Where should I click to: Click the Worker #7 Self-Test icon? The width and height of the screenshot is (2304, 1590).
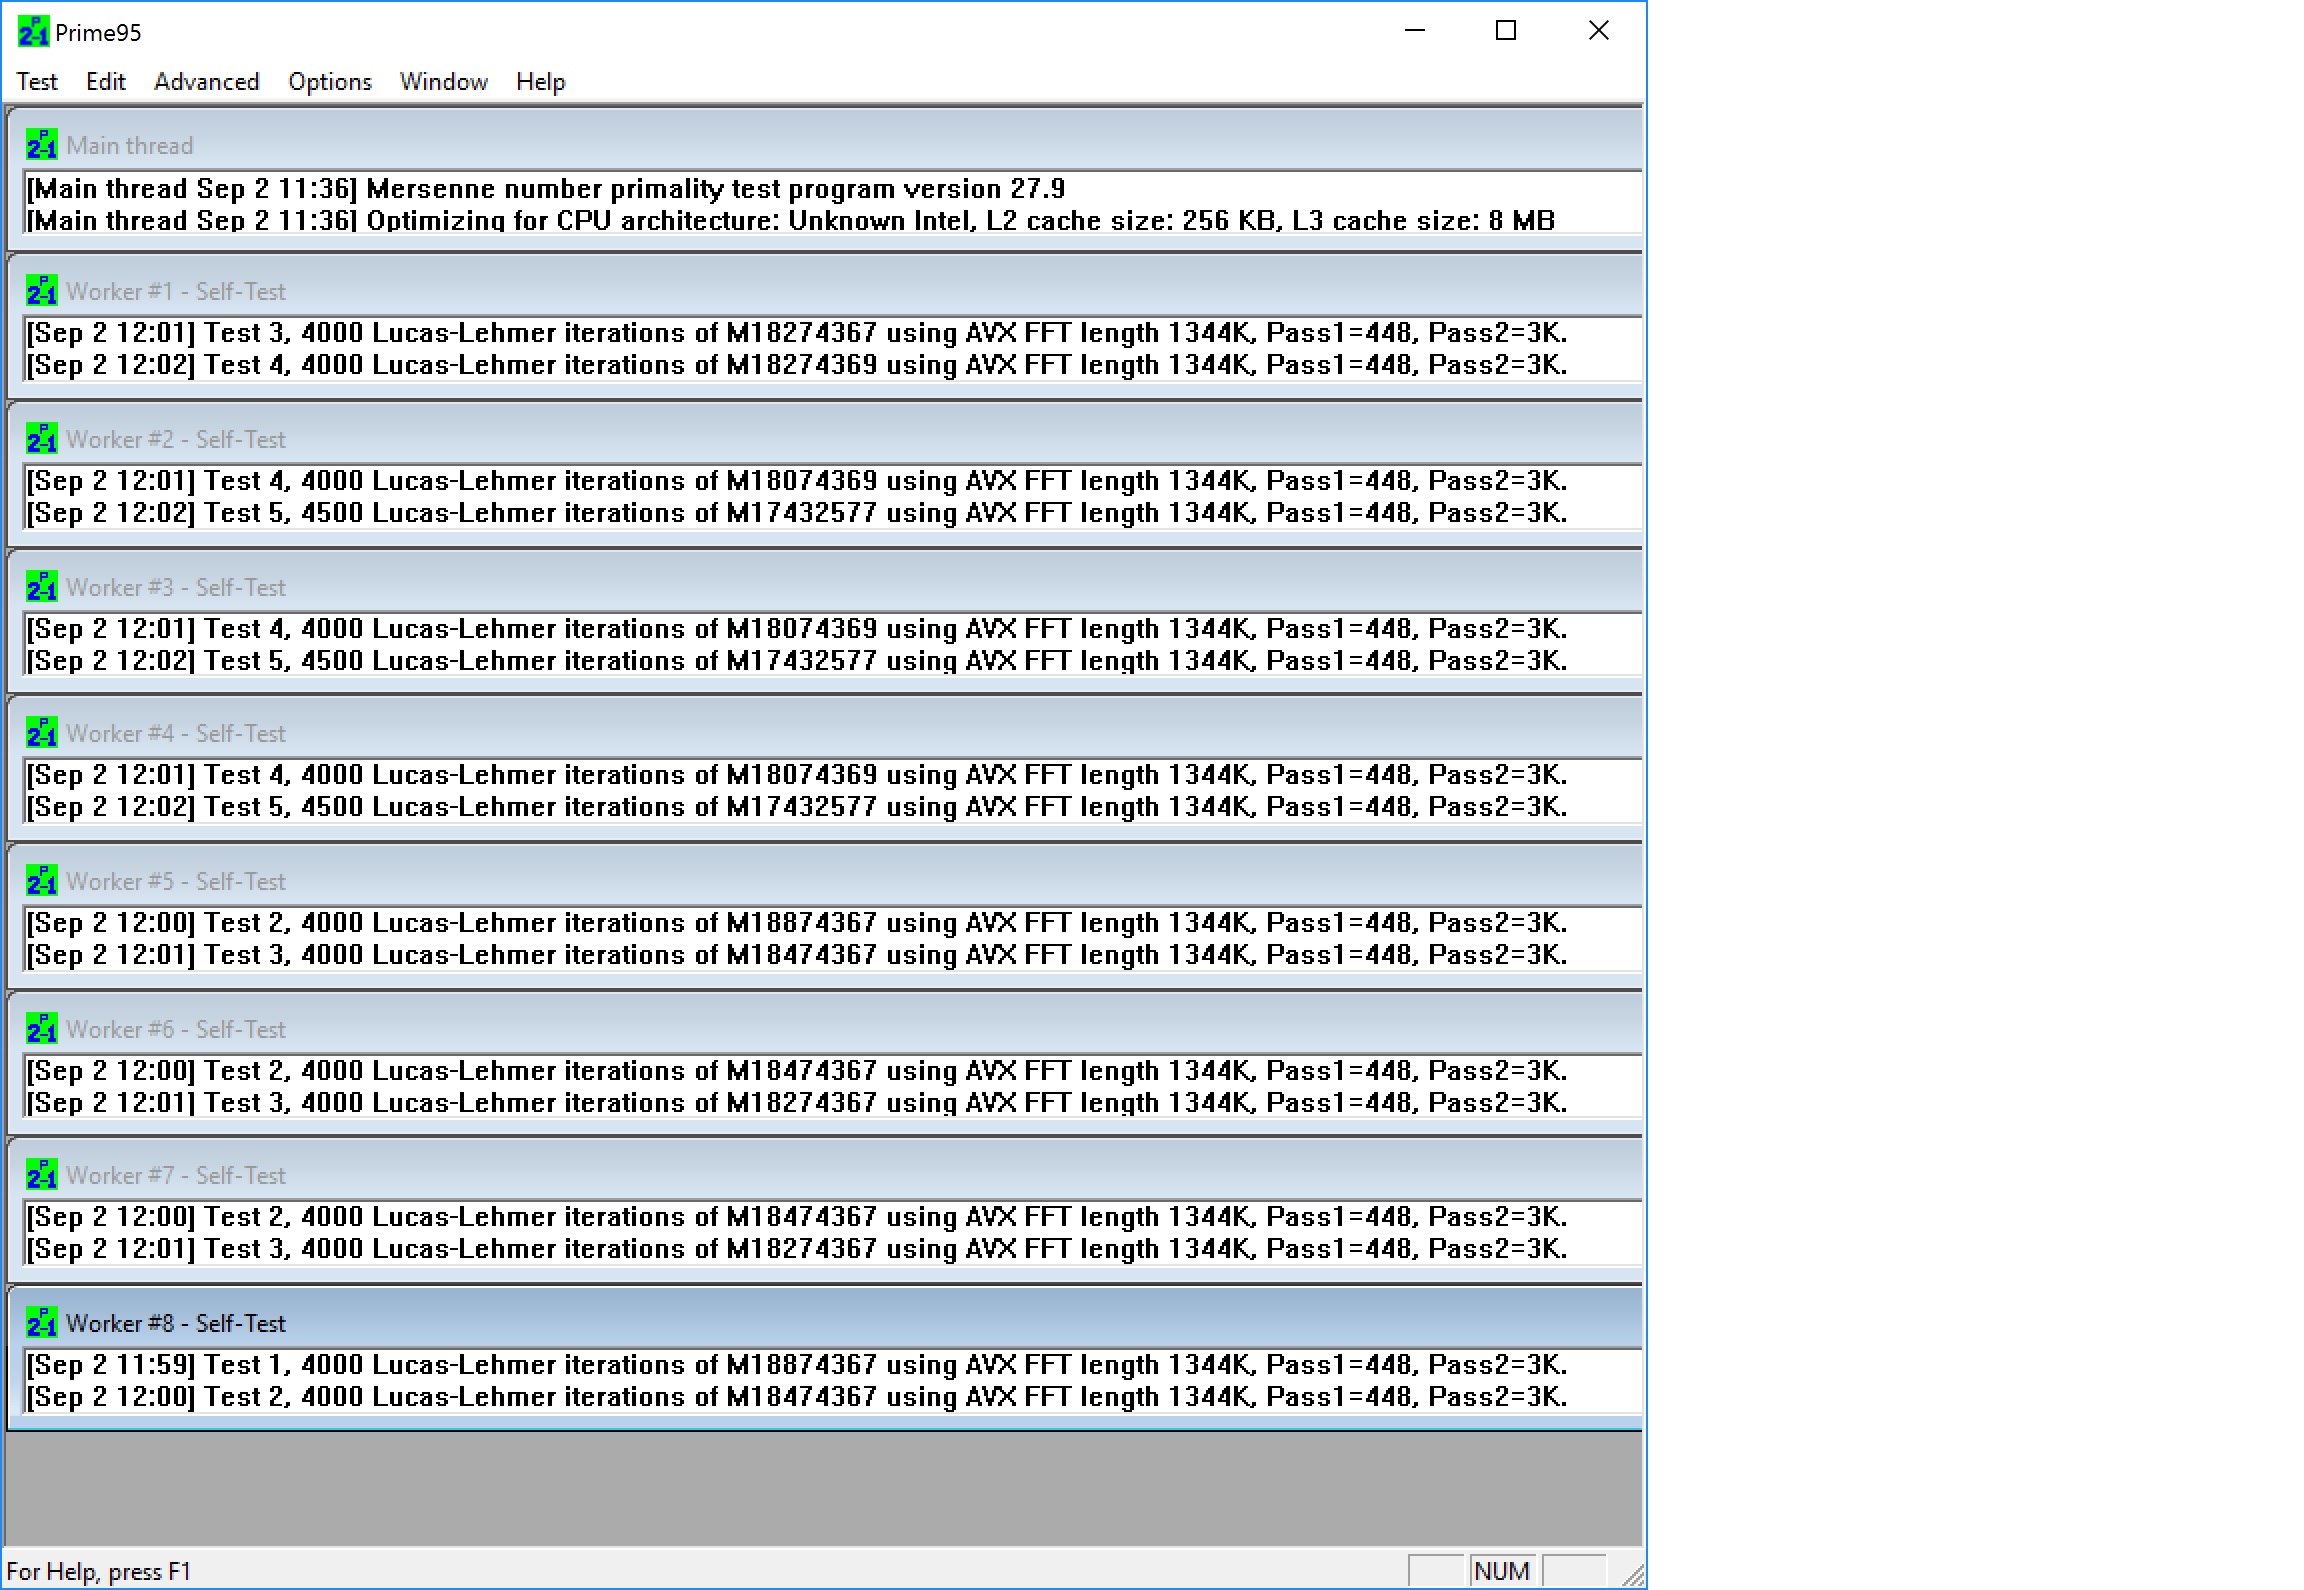coord(42,1175)
